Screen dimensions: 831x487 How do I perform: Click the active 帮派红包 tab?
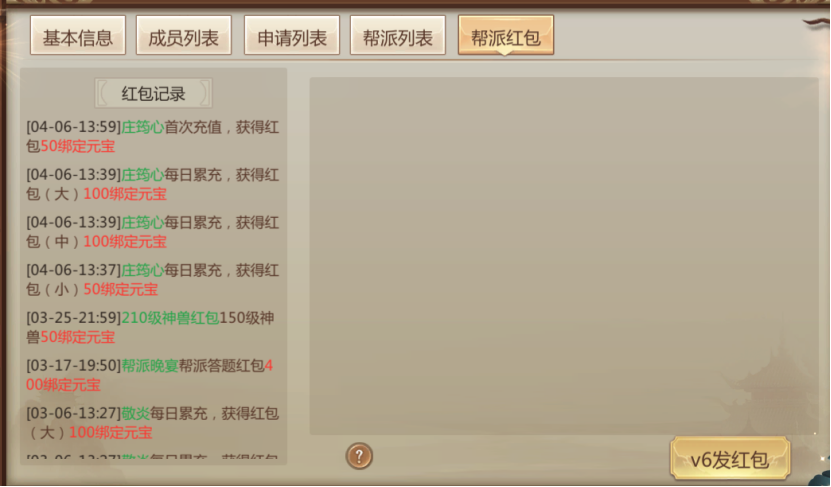506,36
